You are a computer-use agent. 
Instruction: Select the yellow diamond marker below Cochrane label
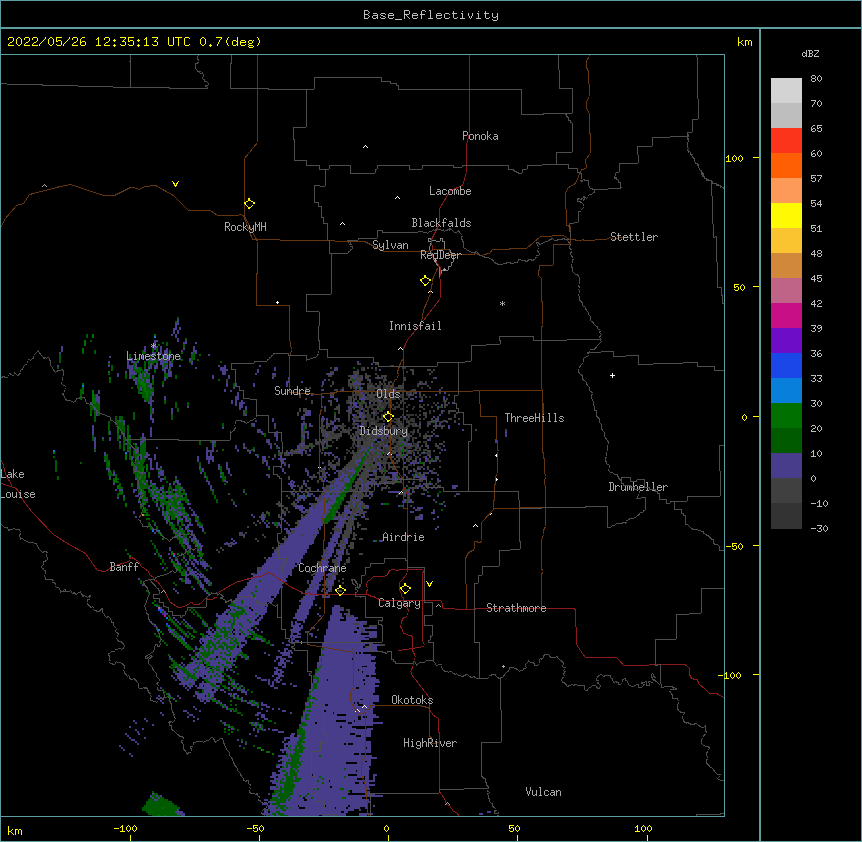coord(340,591)
